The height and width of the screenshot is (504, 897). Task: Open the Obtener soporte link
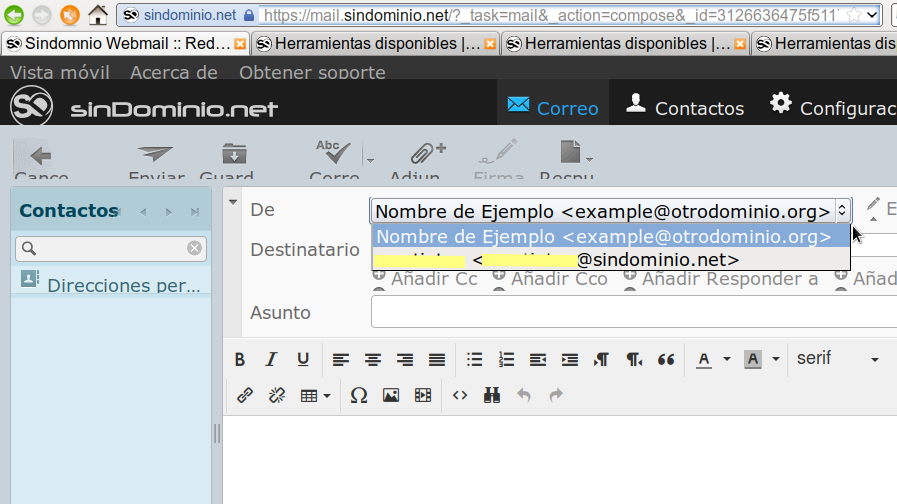[312, 73]
